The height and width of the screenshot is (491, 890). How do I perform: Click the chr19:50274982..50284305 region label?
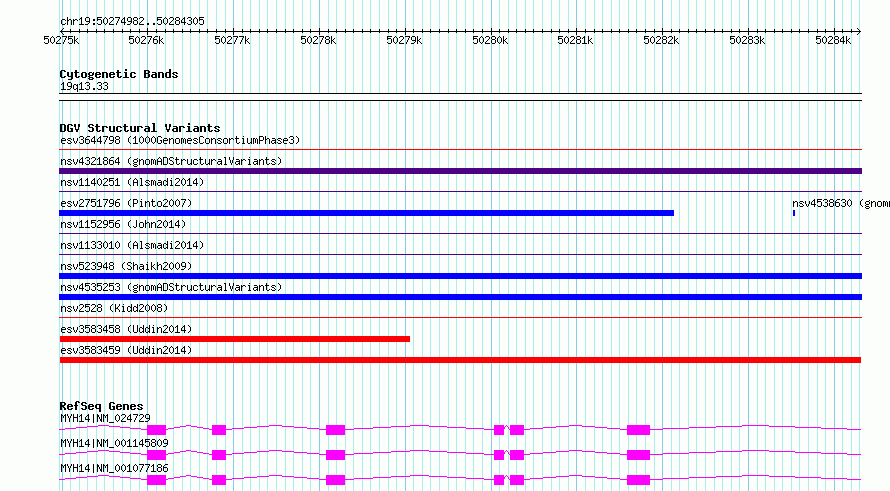(x=132, y=22)
